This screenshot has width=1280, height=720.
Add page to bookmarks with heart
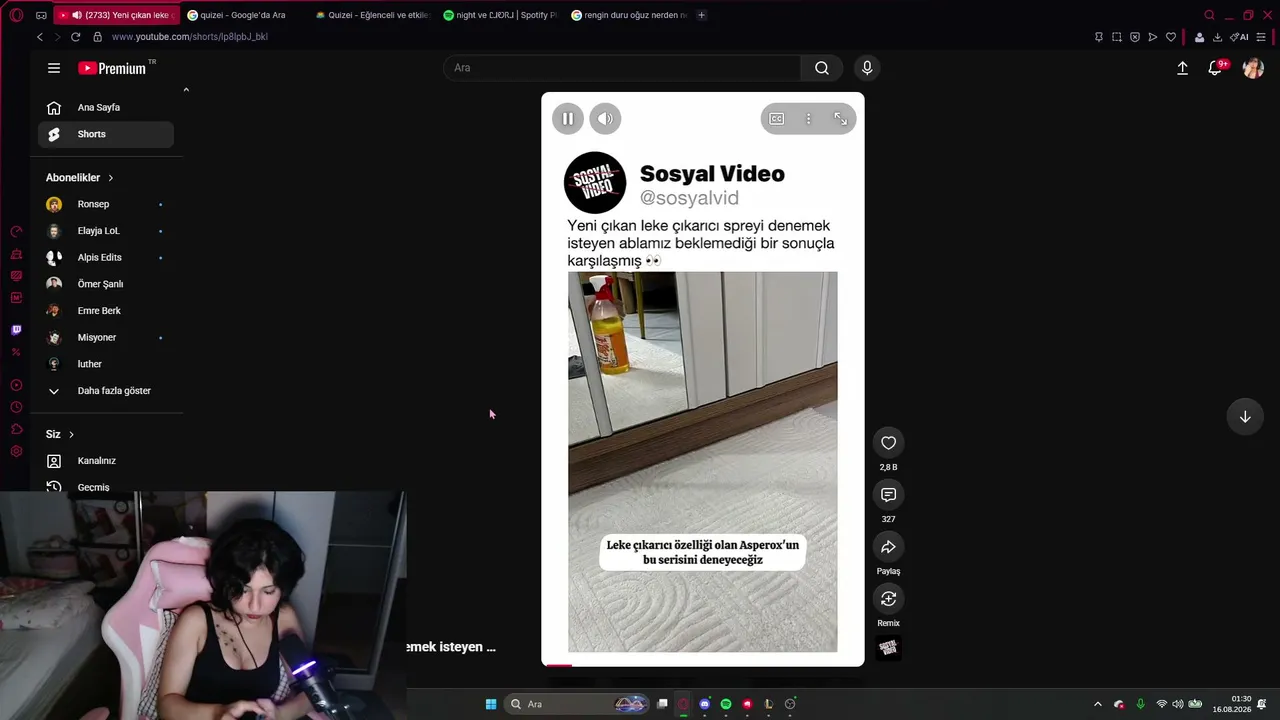1171,37
